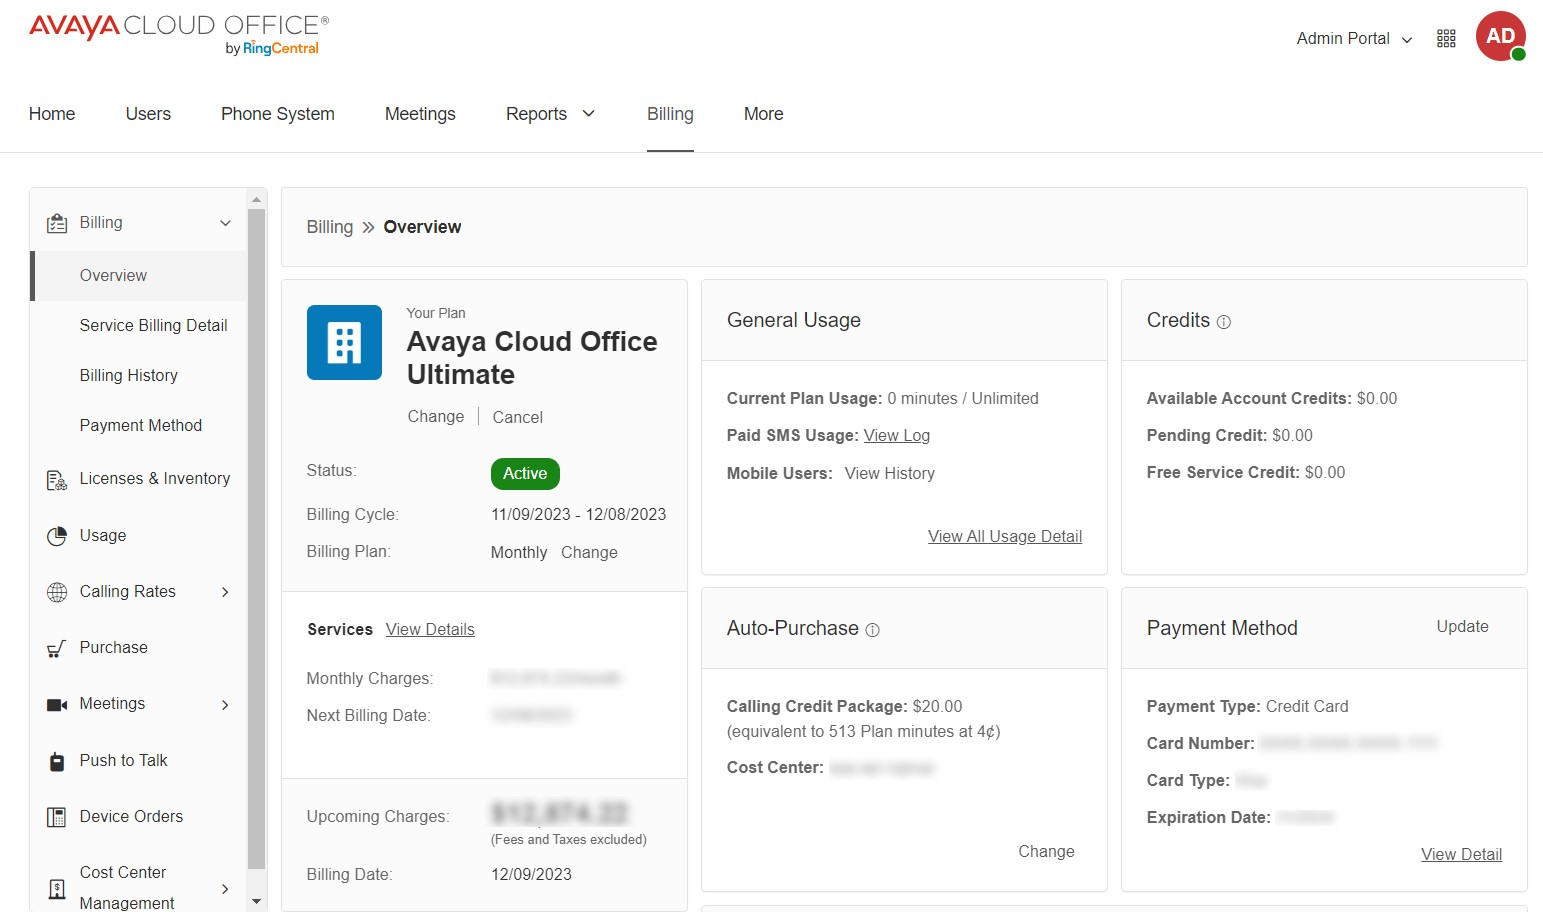Click the sidebar scrollbar up arrow

[x=257, y=199]
